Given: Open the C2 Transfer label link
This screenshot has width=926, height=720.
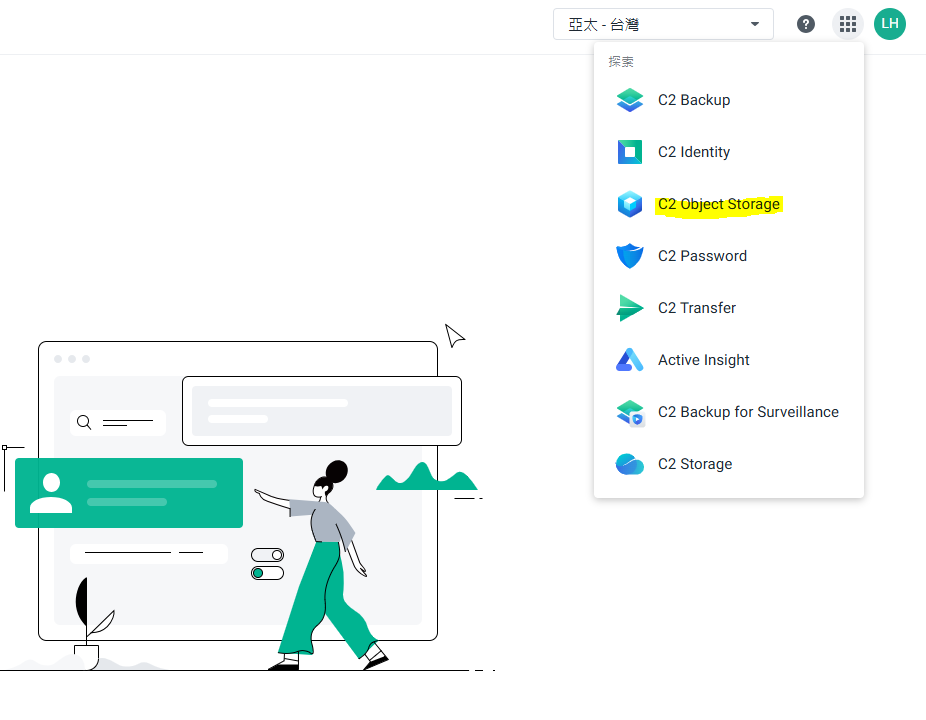Looking at the screenshot, I should coord(697,308).
